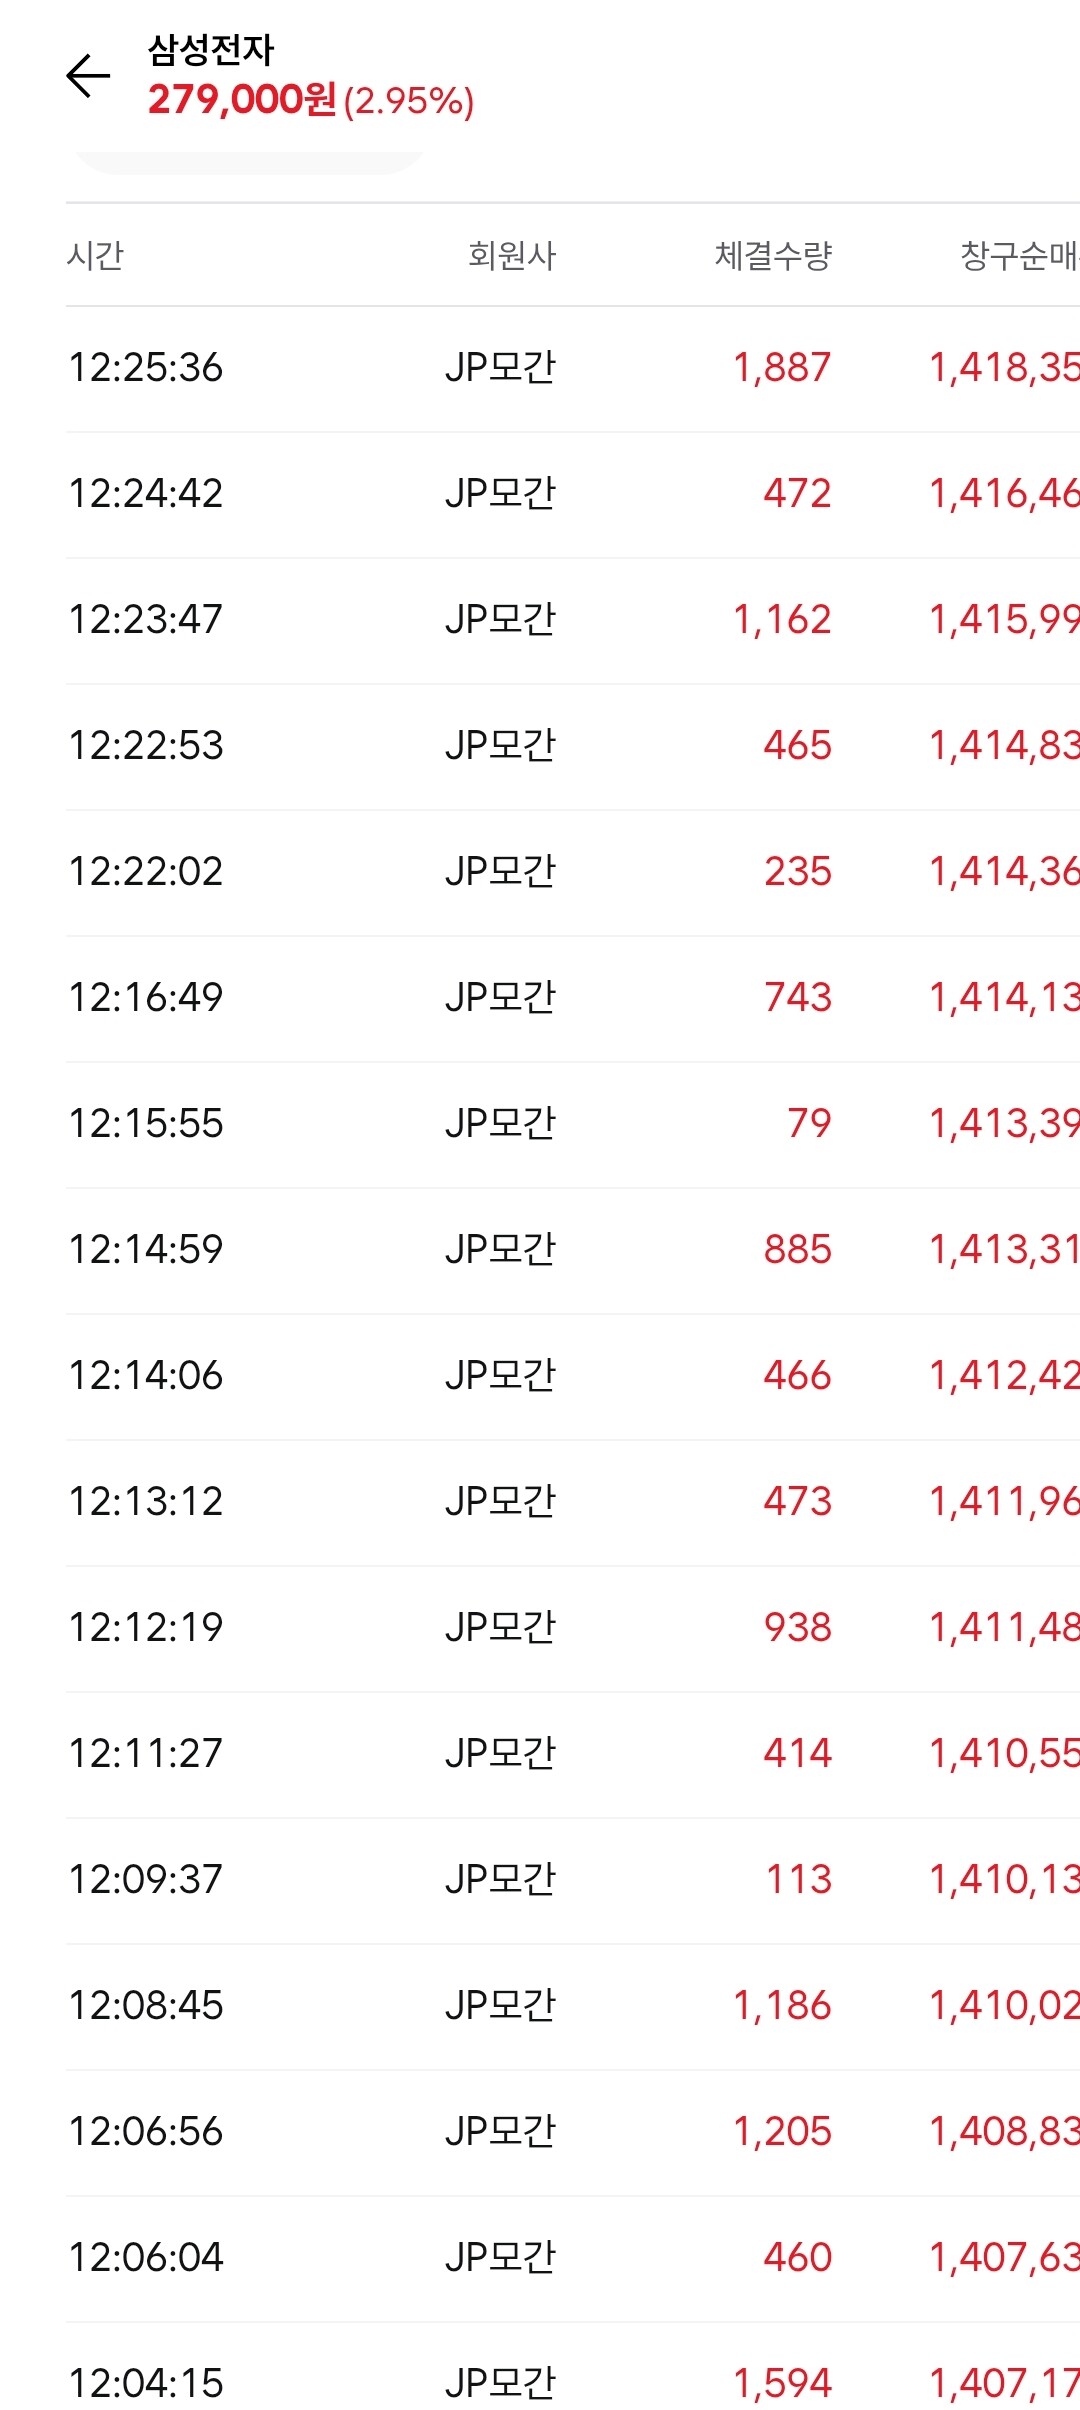This screenshot has height=2410, width=1080.
Task: Select the 회원사 column header
Action: pyautogui.click(x=512, y=255)
